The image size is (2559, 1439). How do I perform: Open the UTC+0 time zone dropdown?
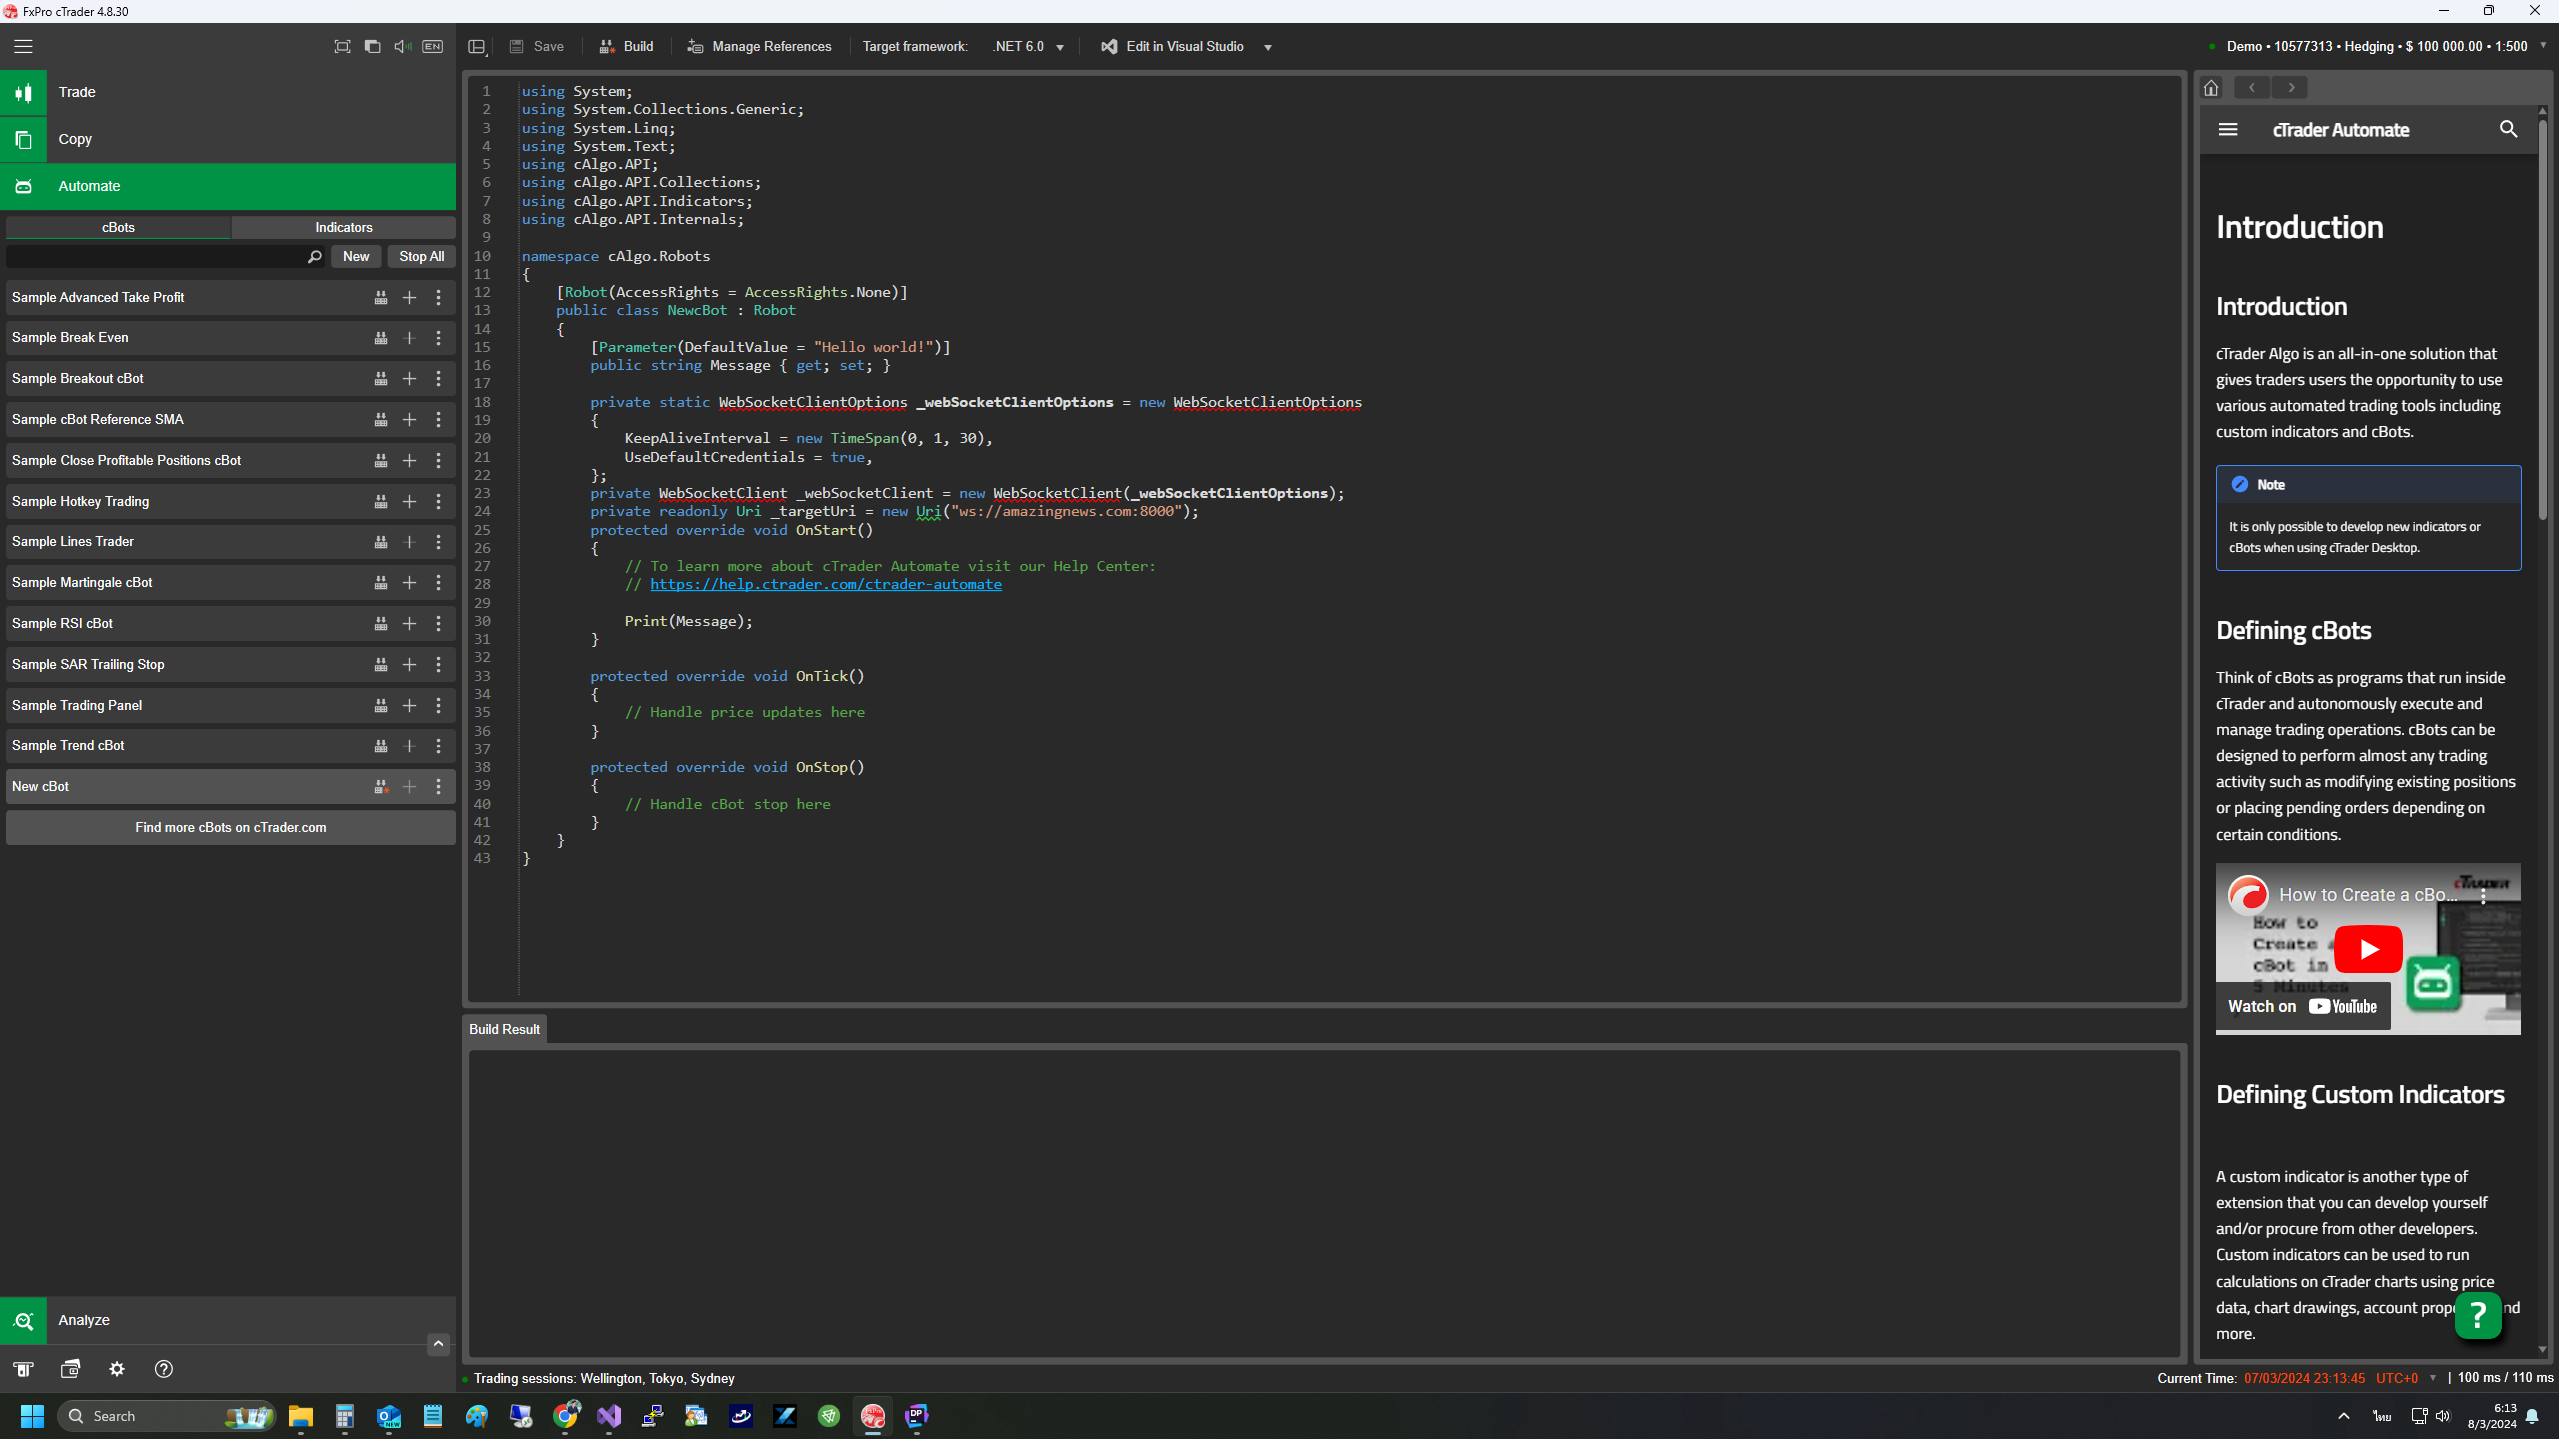(2406, 1379)
